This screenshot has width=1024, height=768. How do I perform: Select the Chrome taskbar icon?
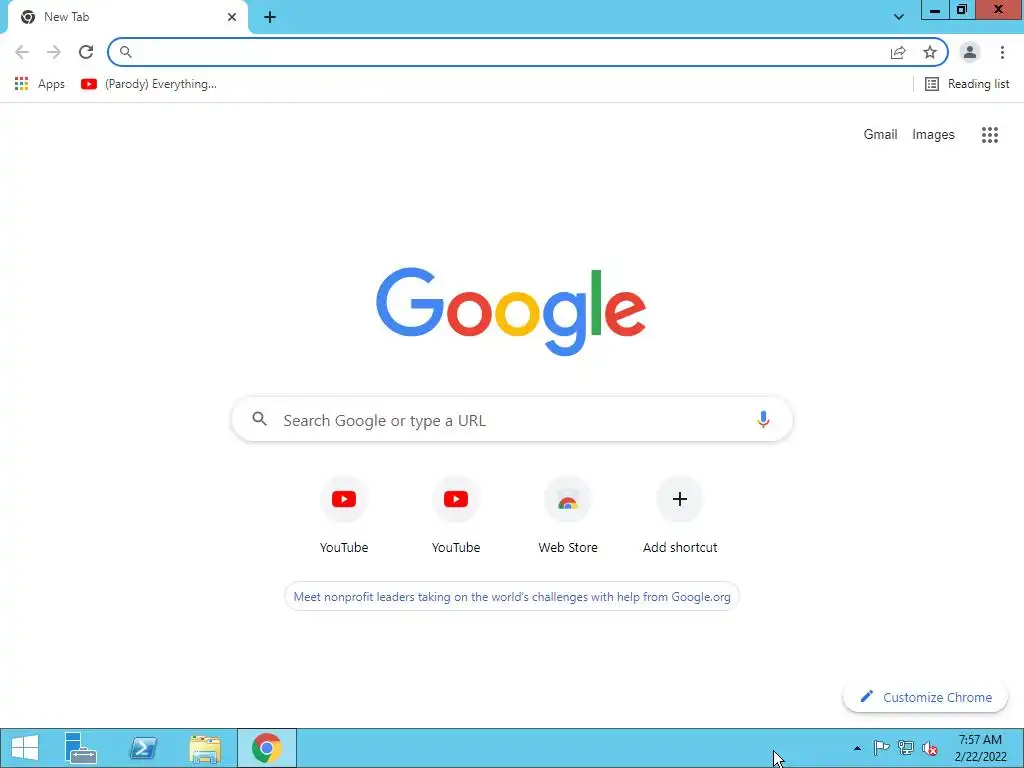pyautogui.click(x=266, y=748)
